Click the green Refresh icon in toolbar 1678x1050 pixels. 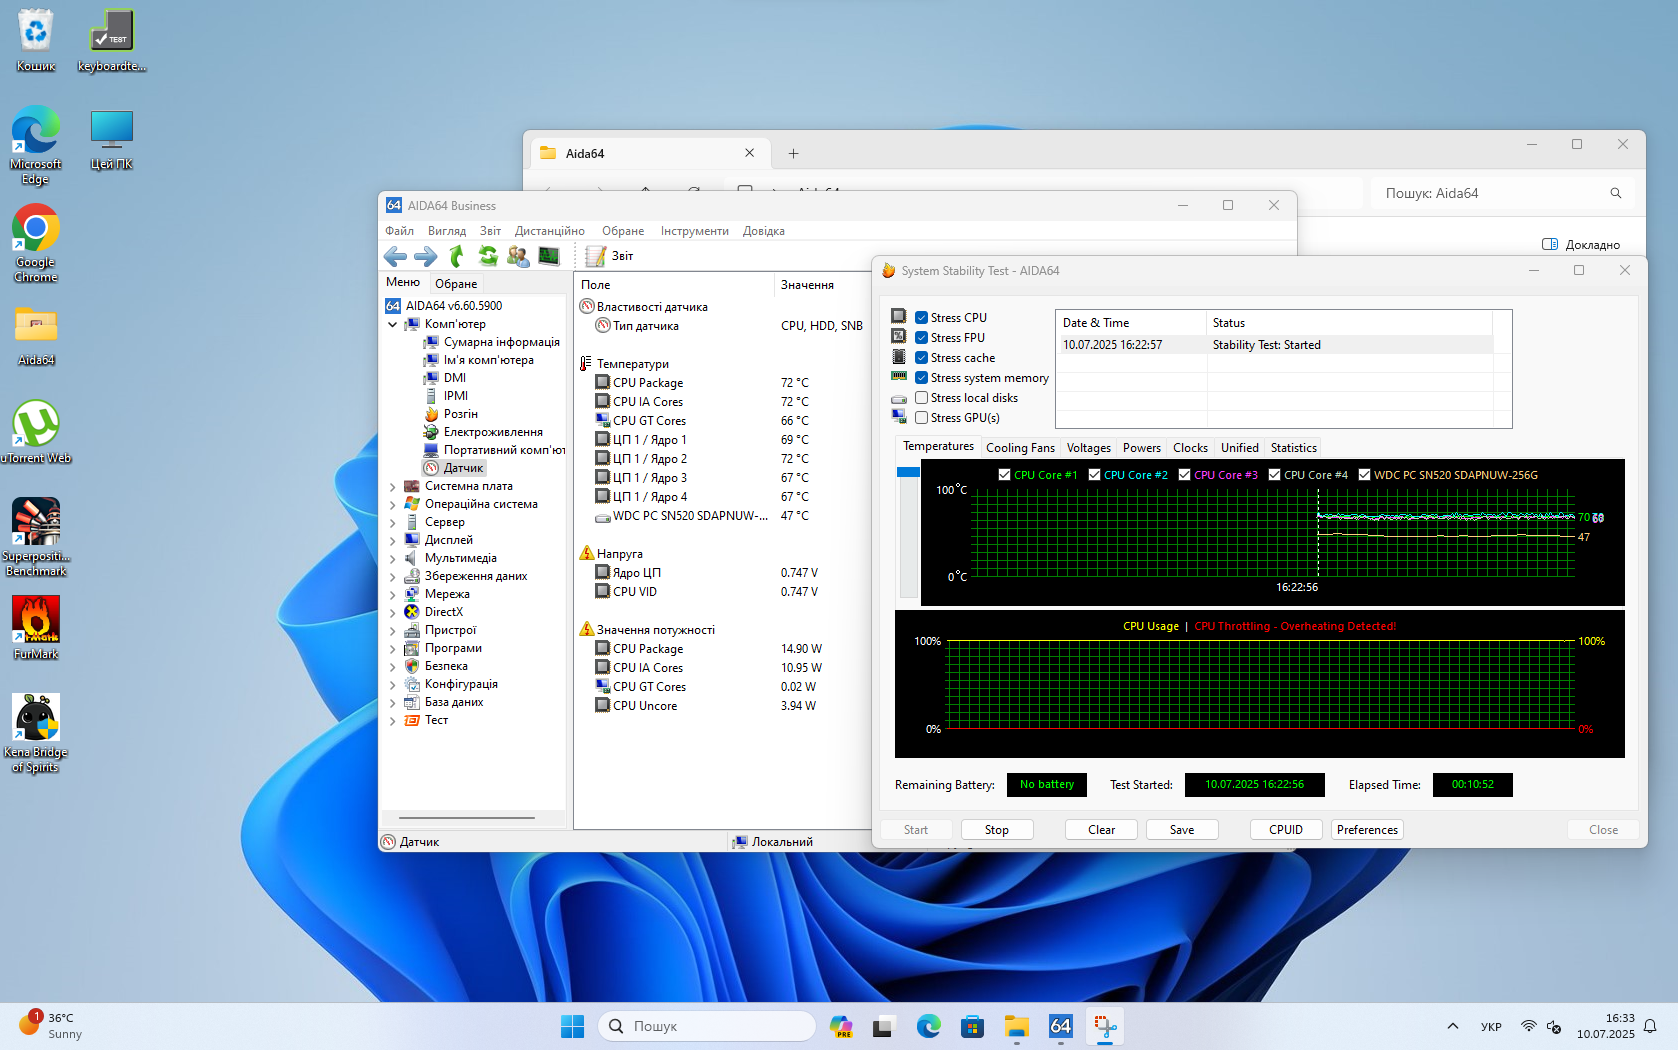[x=488, y=256]
